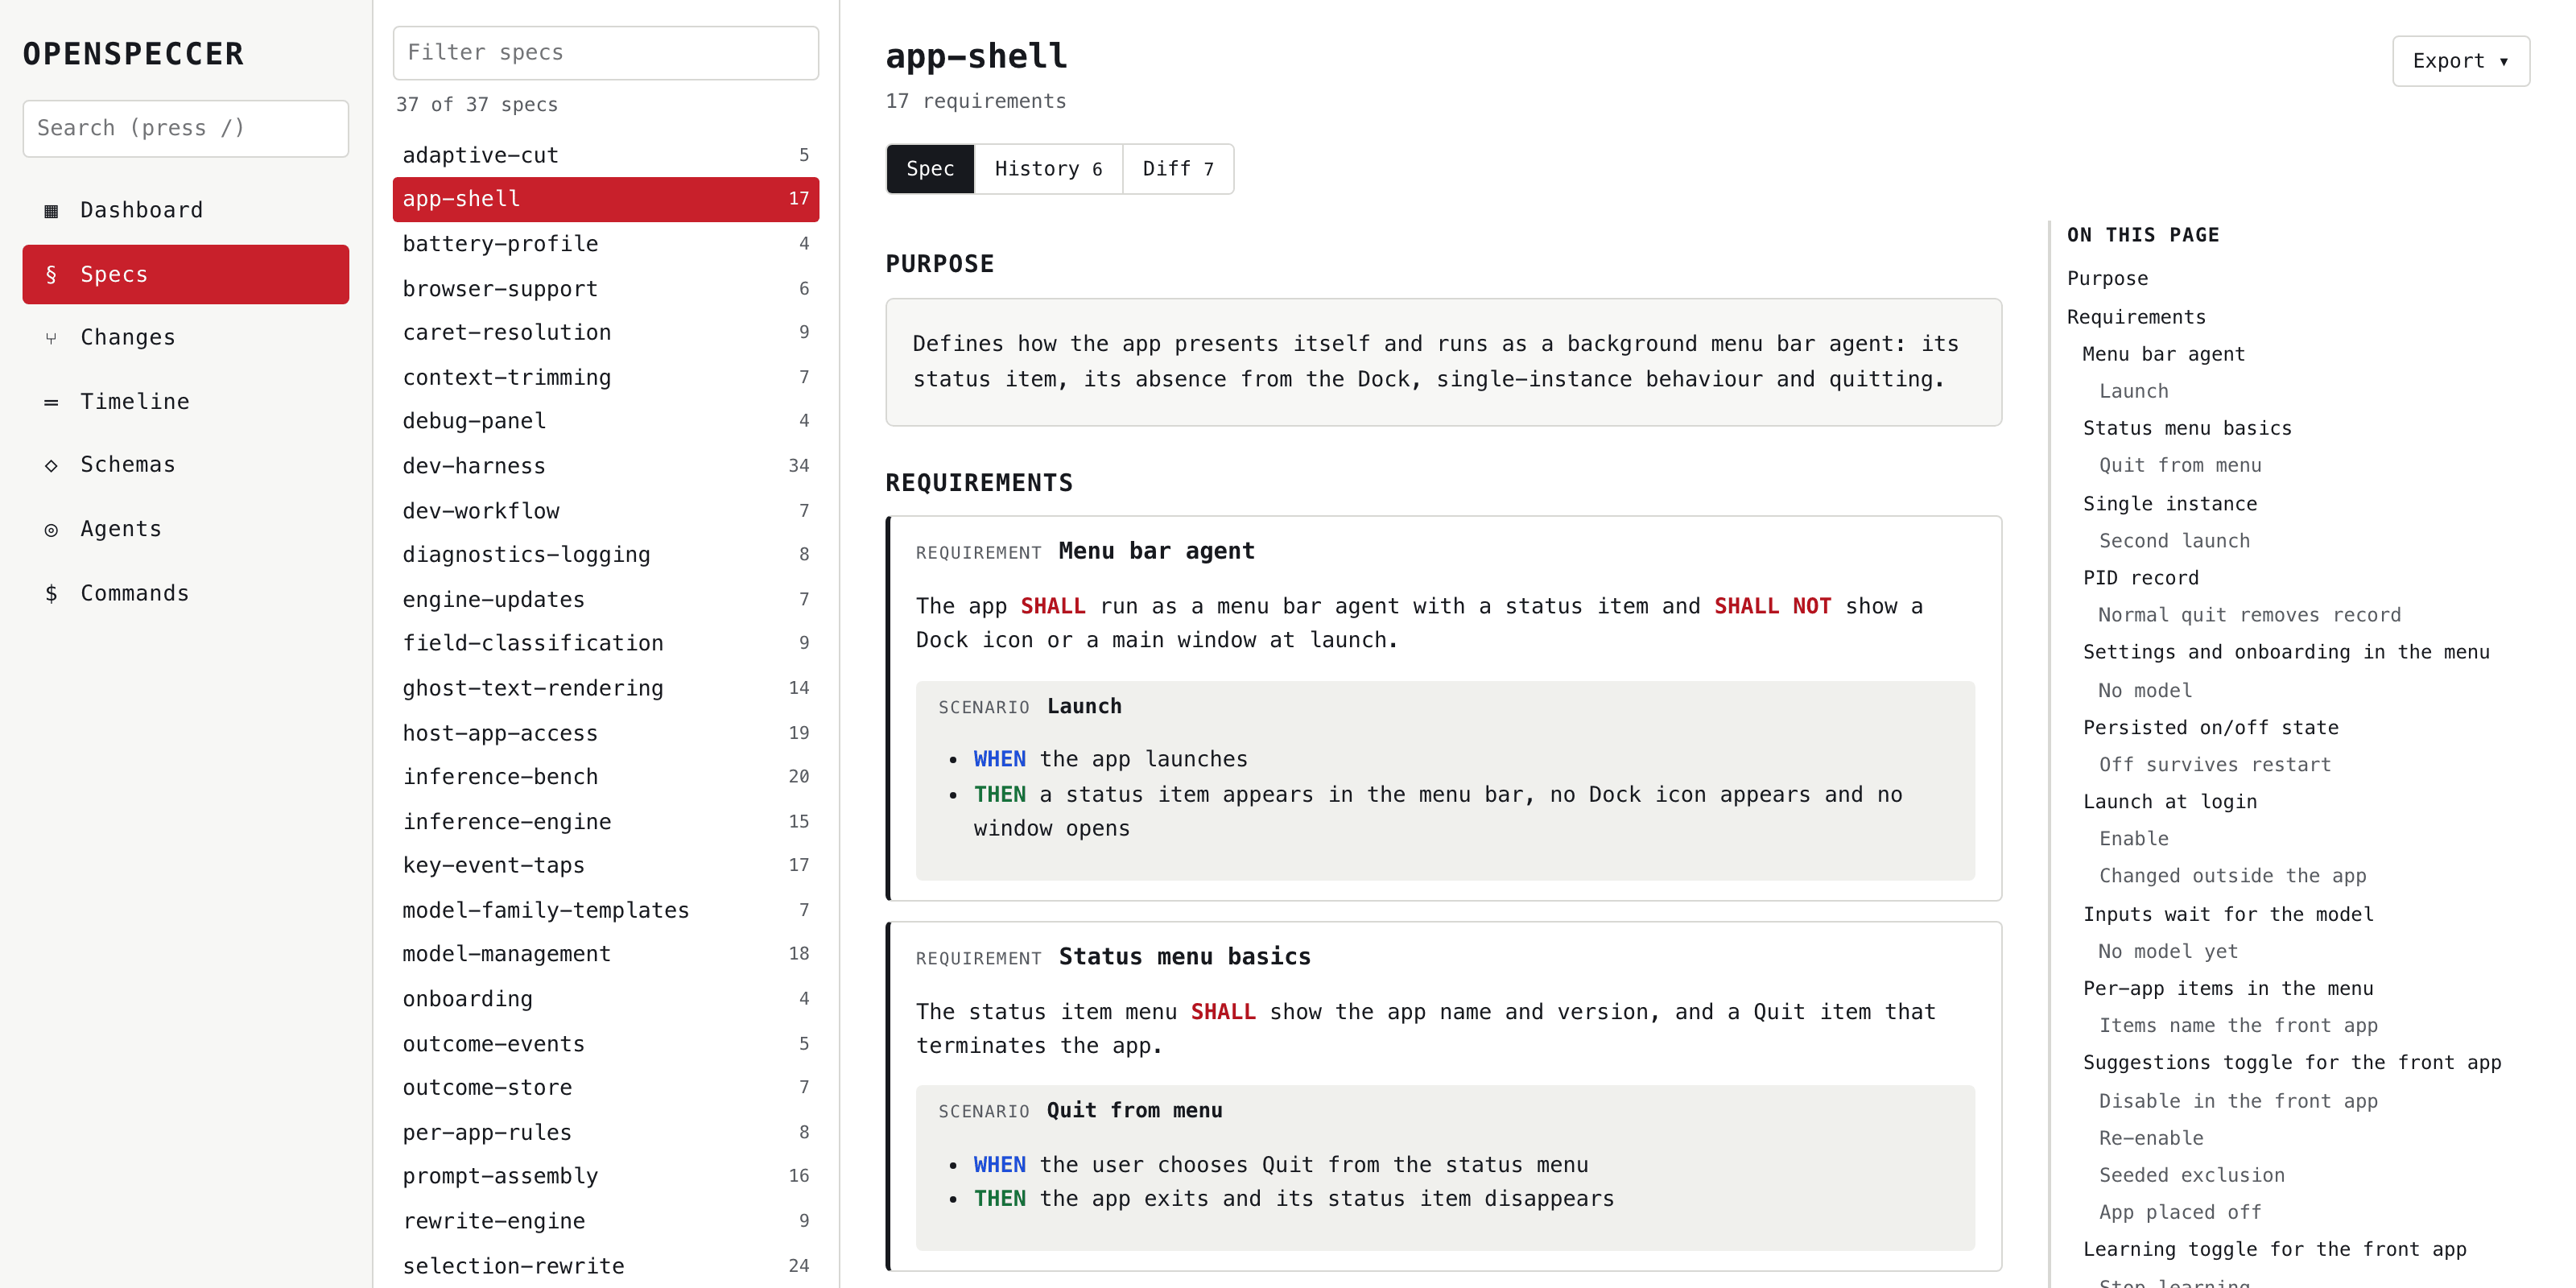Click the Schemas diamond icon
2576x1288 pixels.
tap(51, 465)
